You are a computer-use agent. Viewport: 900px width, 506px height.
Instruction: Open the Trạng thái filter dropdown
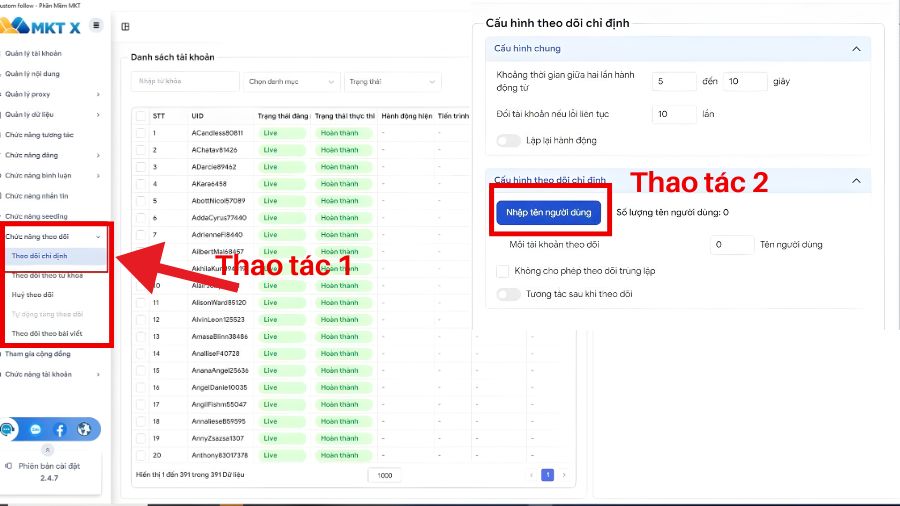point(393,81)
